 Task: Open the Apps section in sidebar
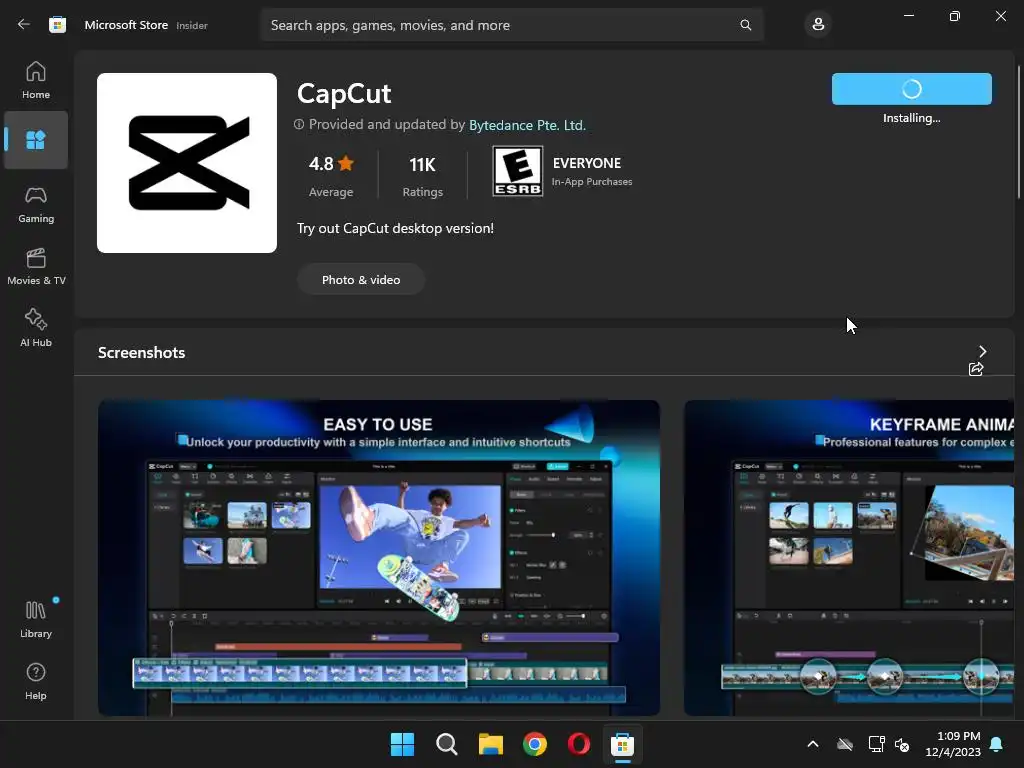click(x=36, y=140)
